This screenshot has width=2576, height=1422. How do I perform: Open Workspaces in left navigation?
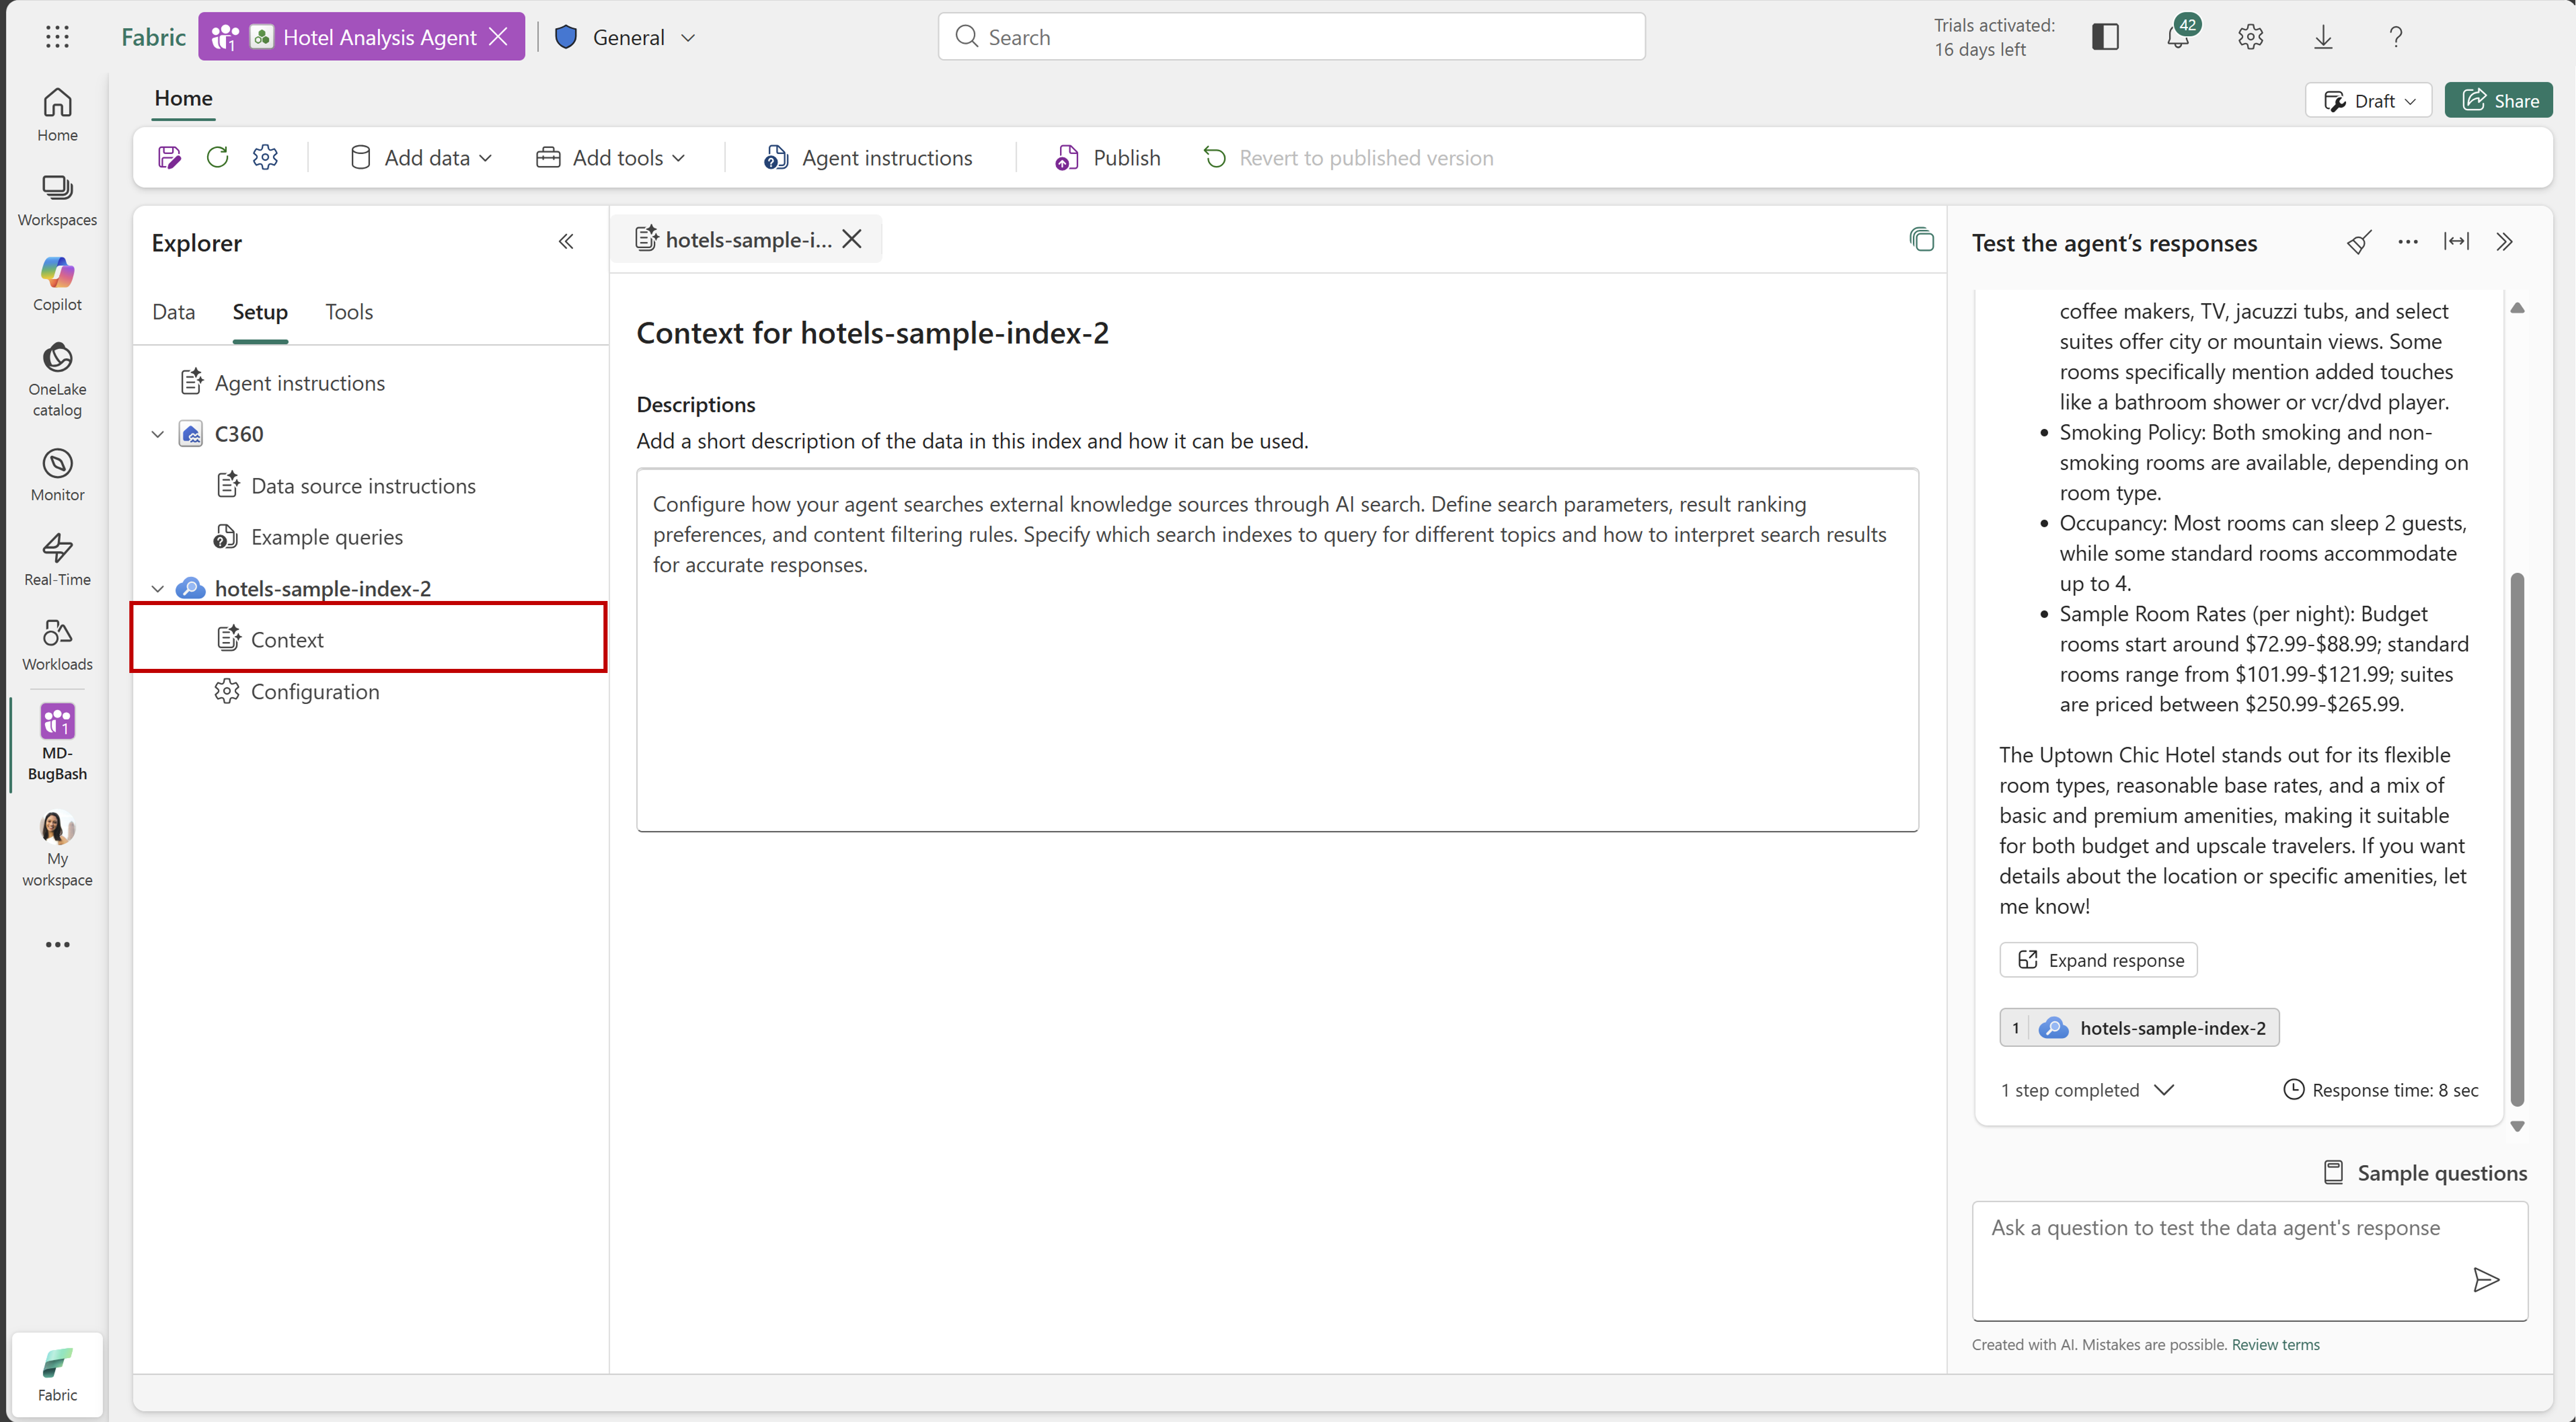pos(57,199)
